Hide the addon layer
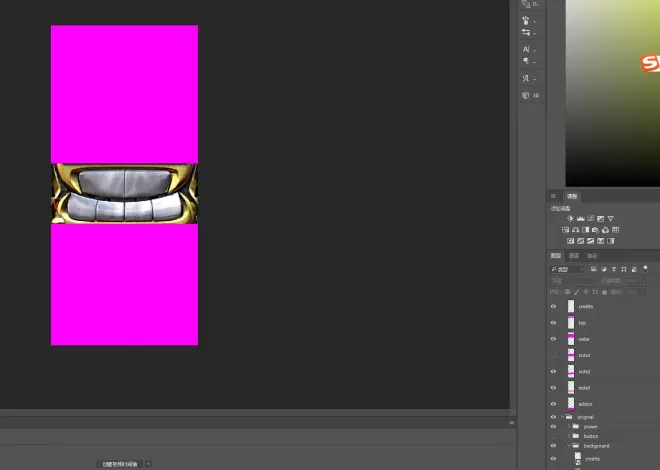This screenshot has width=660, height=470. [554, 404]
